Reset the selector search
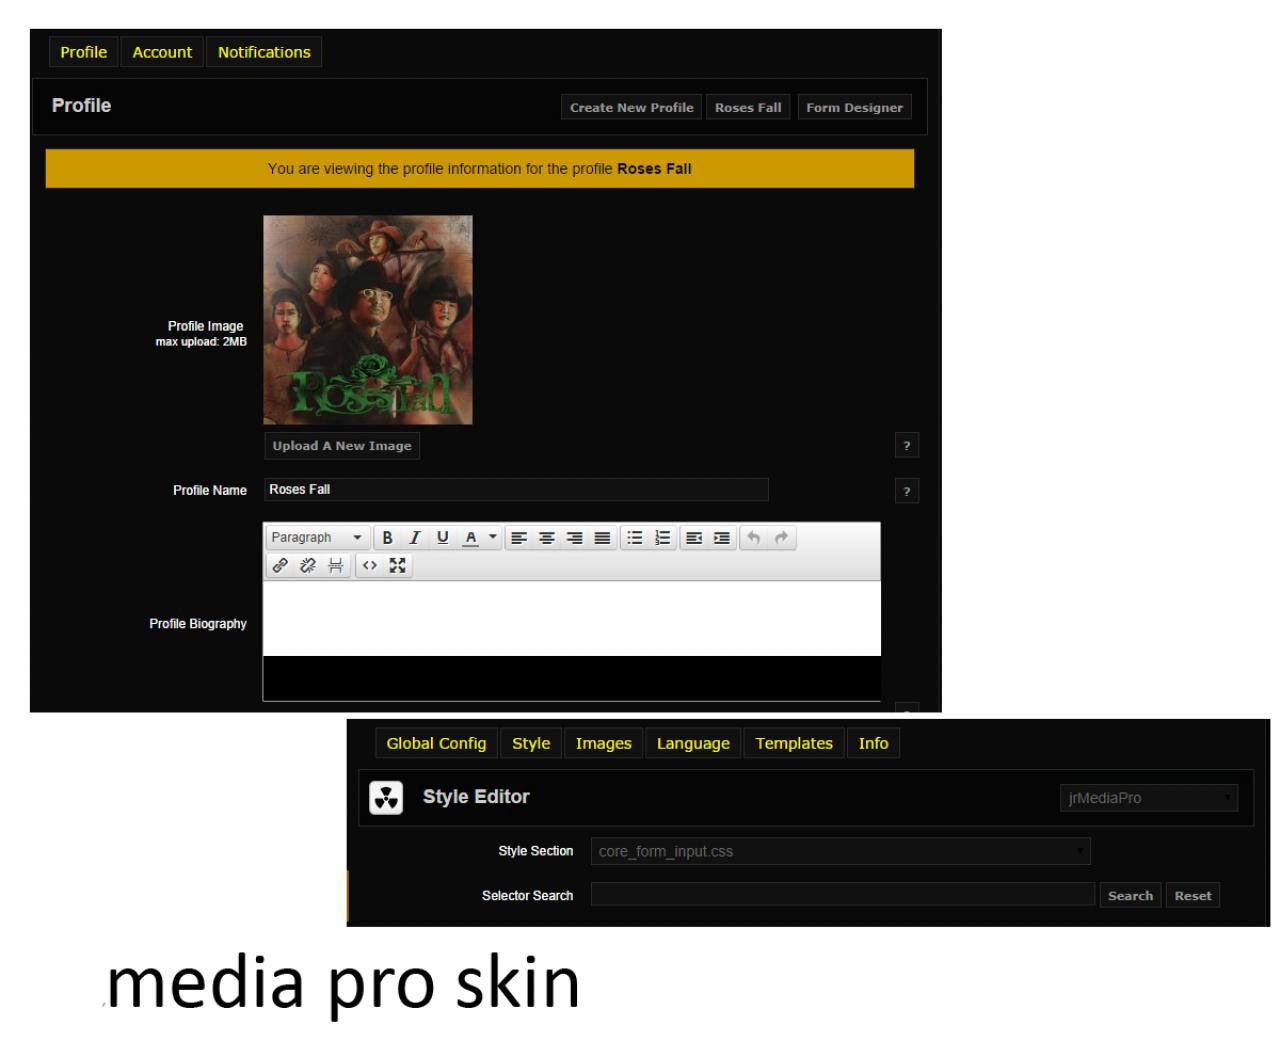This screenshot has height=1041, width=1280. pos(1193,896)
